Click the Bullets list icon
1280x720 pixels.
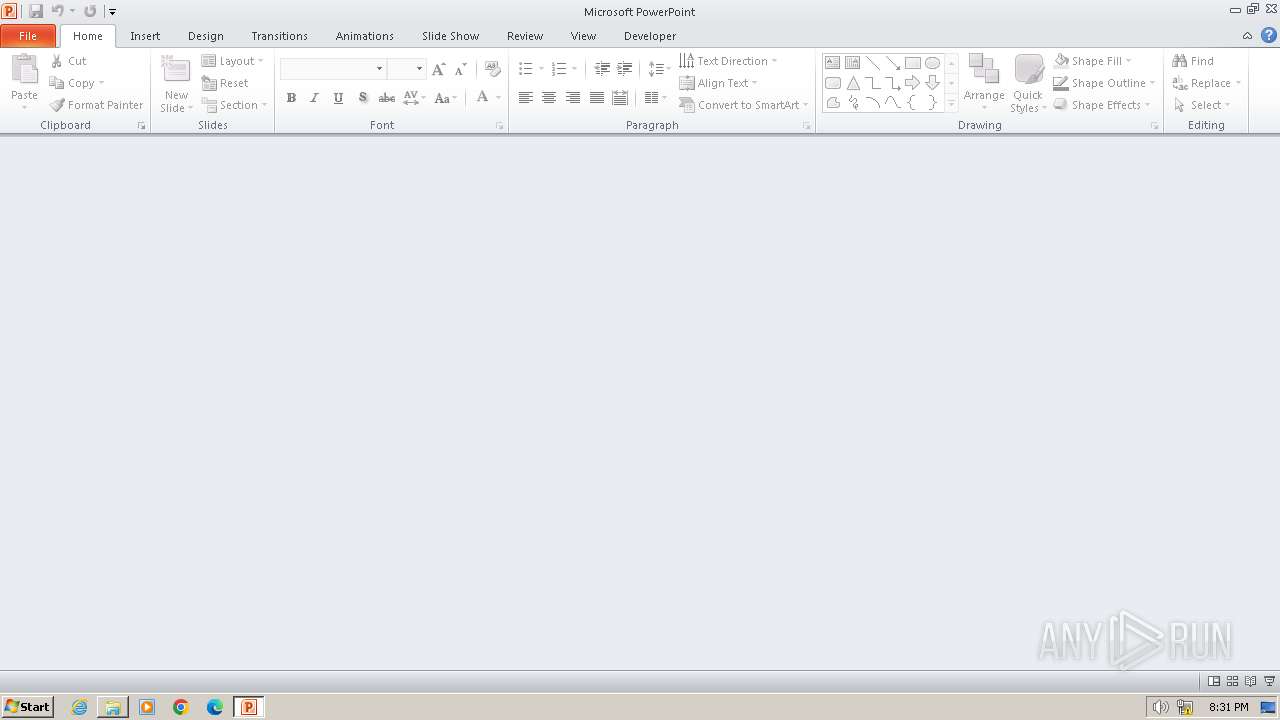[x=526, y=69]
